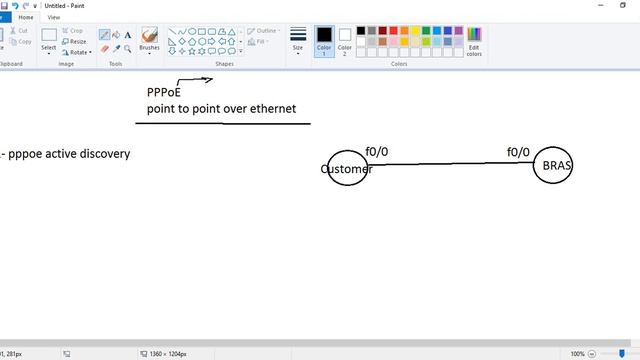Pick the orange color swatch
The height and width of the screenshot is (360, 640).
point(404,31)
